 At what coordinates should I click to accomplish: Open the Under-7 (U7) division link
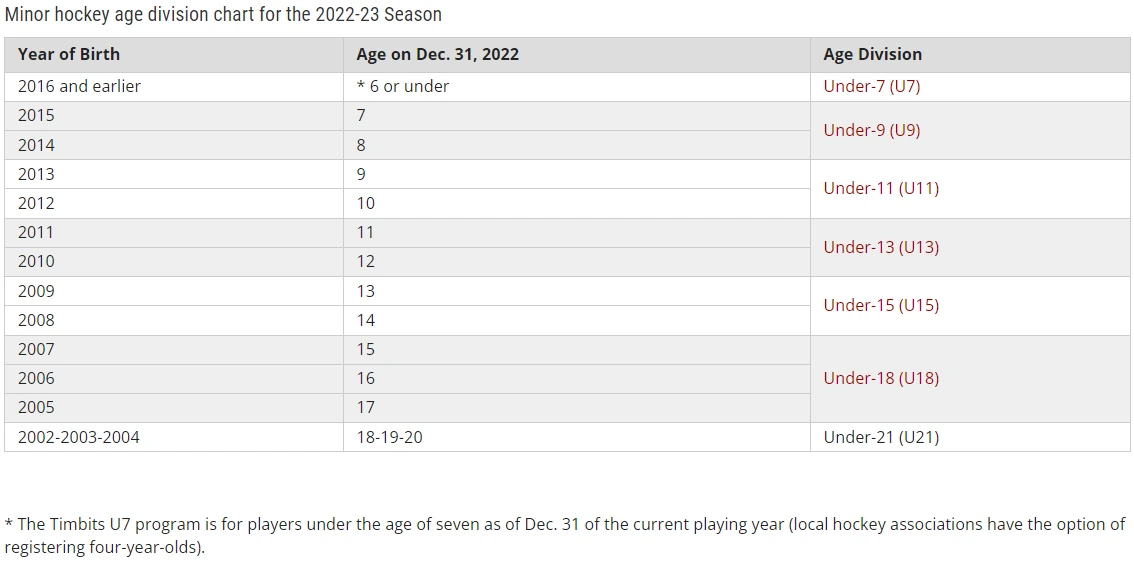point(871,86)
